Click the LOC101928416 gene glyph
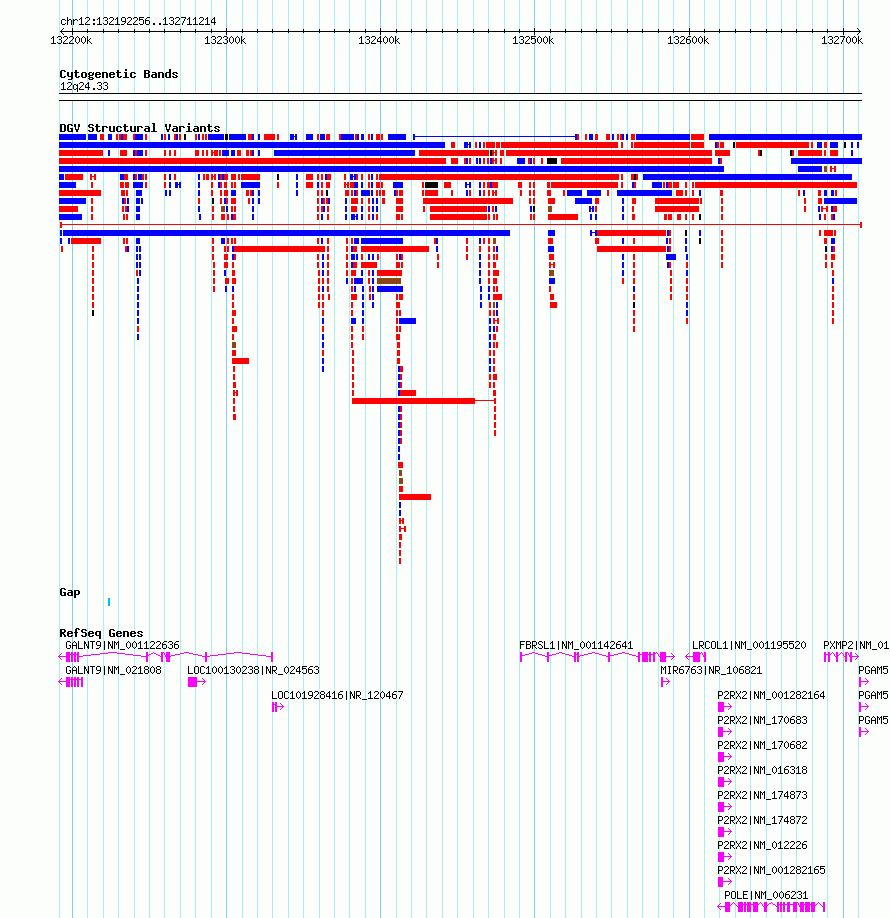This screenshot has height=918, width=890. point(278,707)
